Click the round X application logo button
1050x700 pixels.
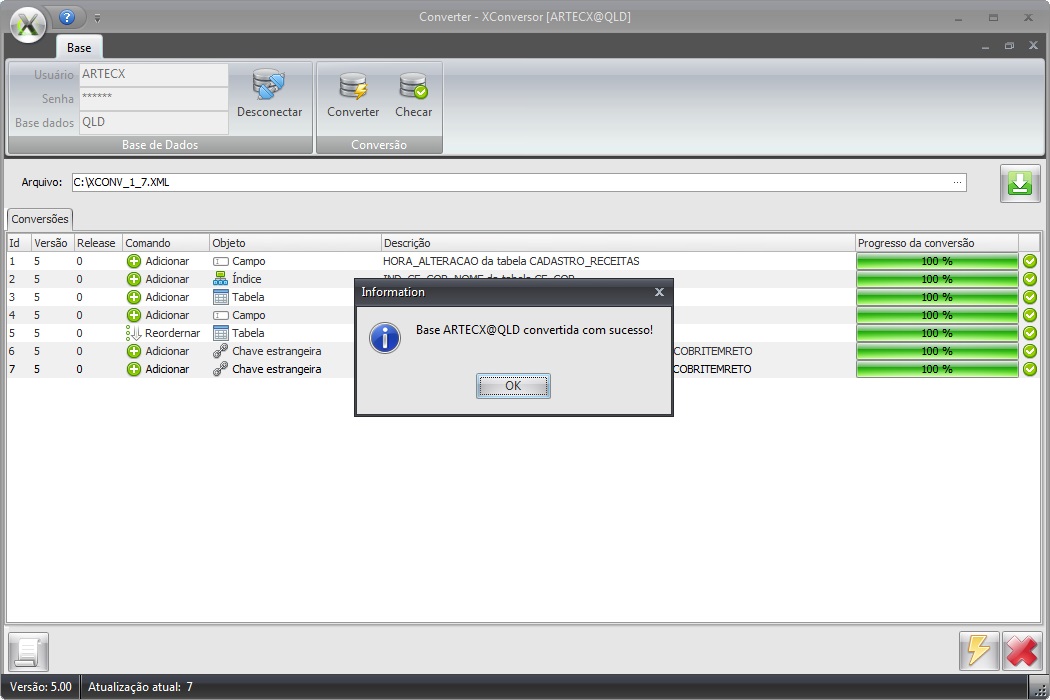(28, 24)
